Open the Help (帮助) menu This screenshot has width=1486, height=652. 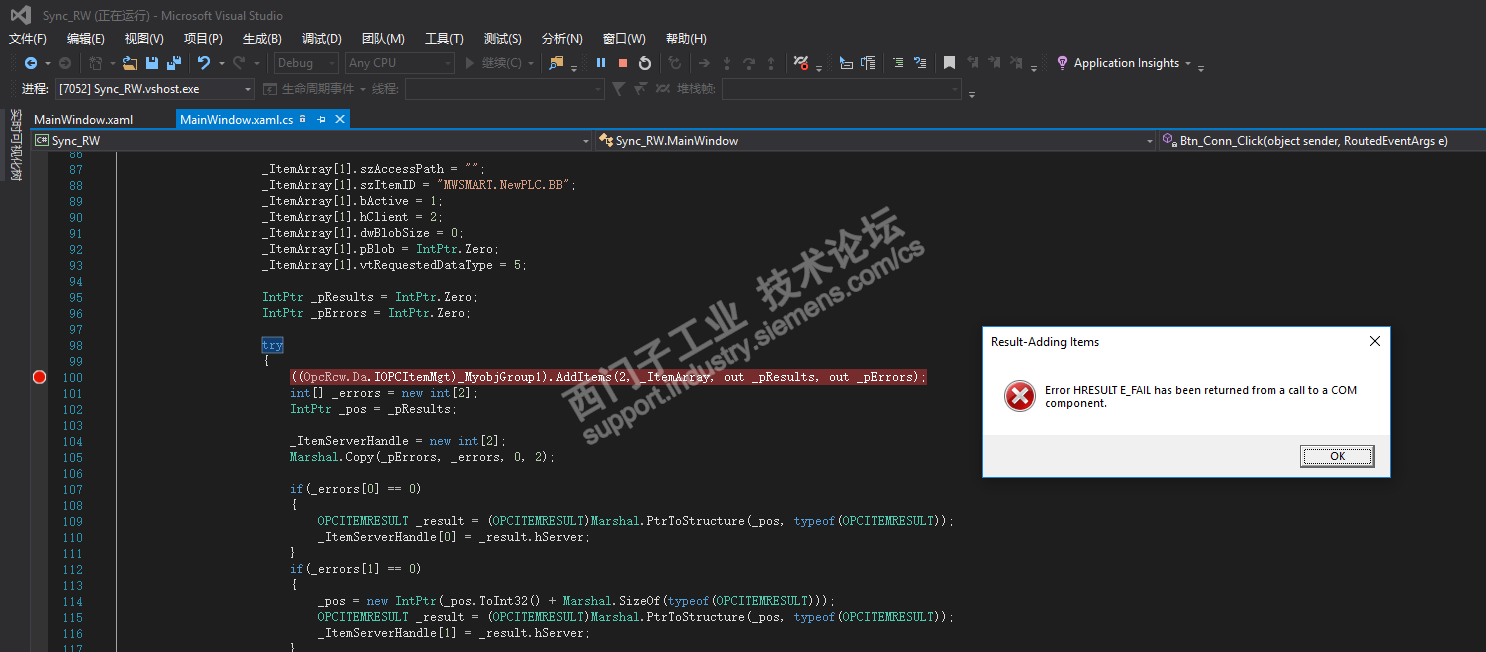coord(686,39)
